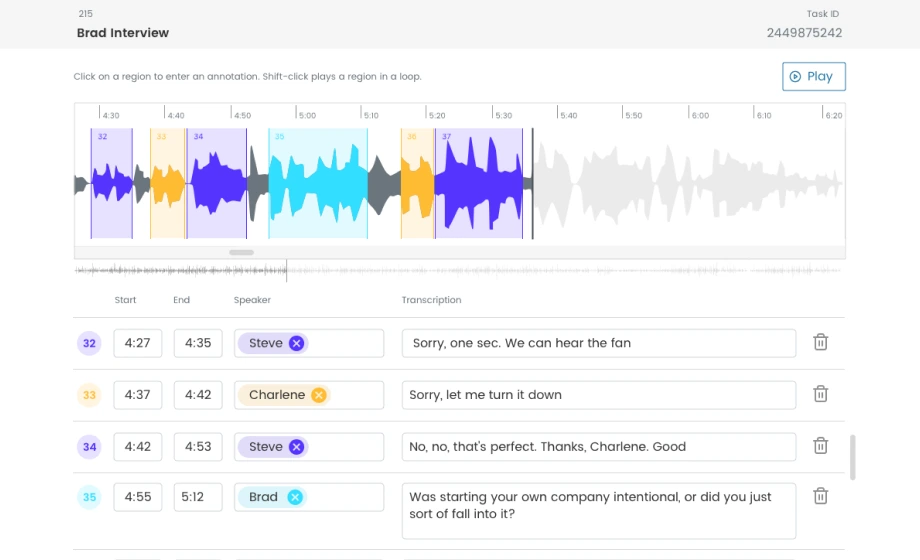Image resolution: width=920 pixels, height=560 pixels.
Task: Edit transcription "Sorry, let me turn it down"
Action: click(598, 395)
